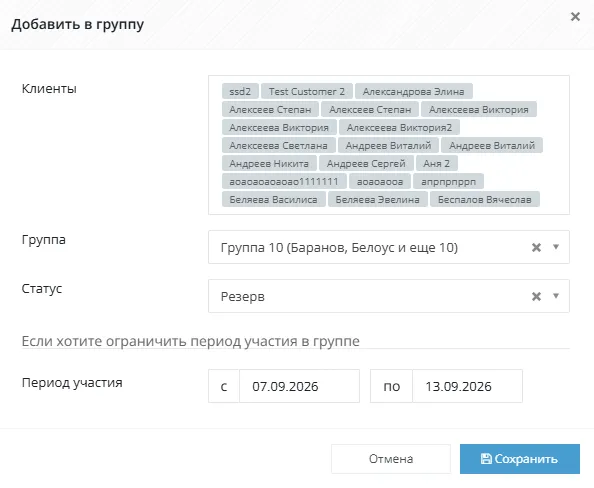Select the Александрова Элина client tag
Image resolution: width=594 pixels, height=488 pixels.
coord(414,91)
